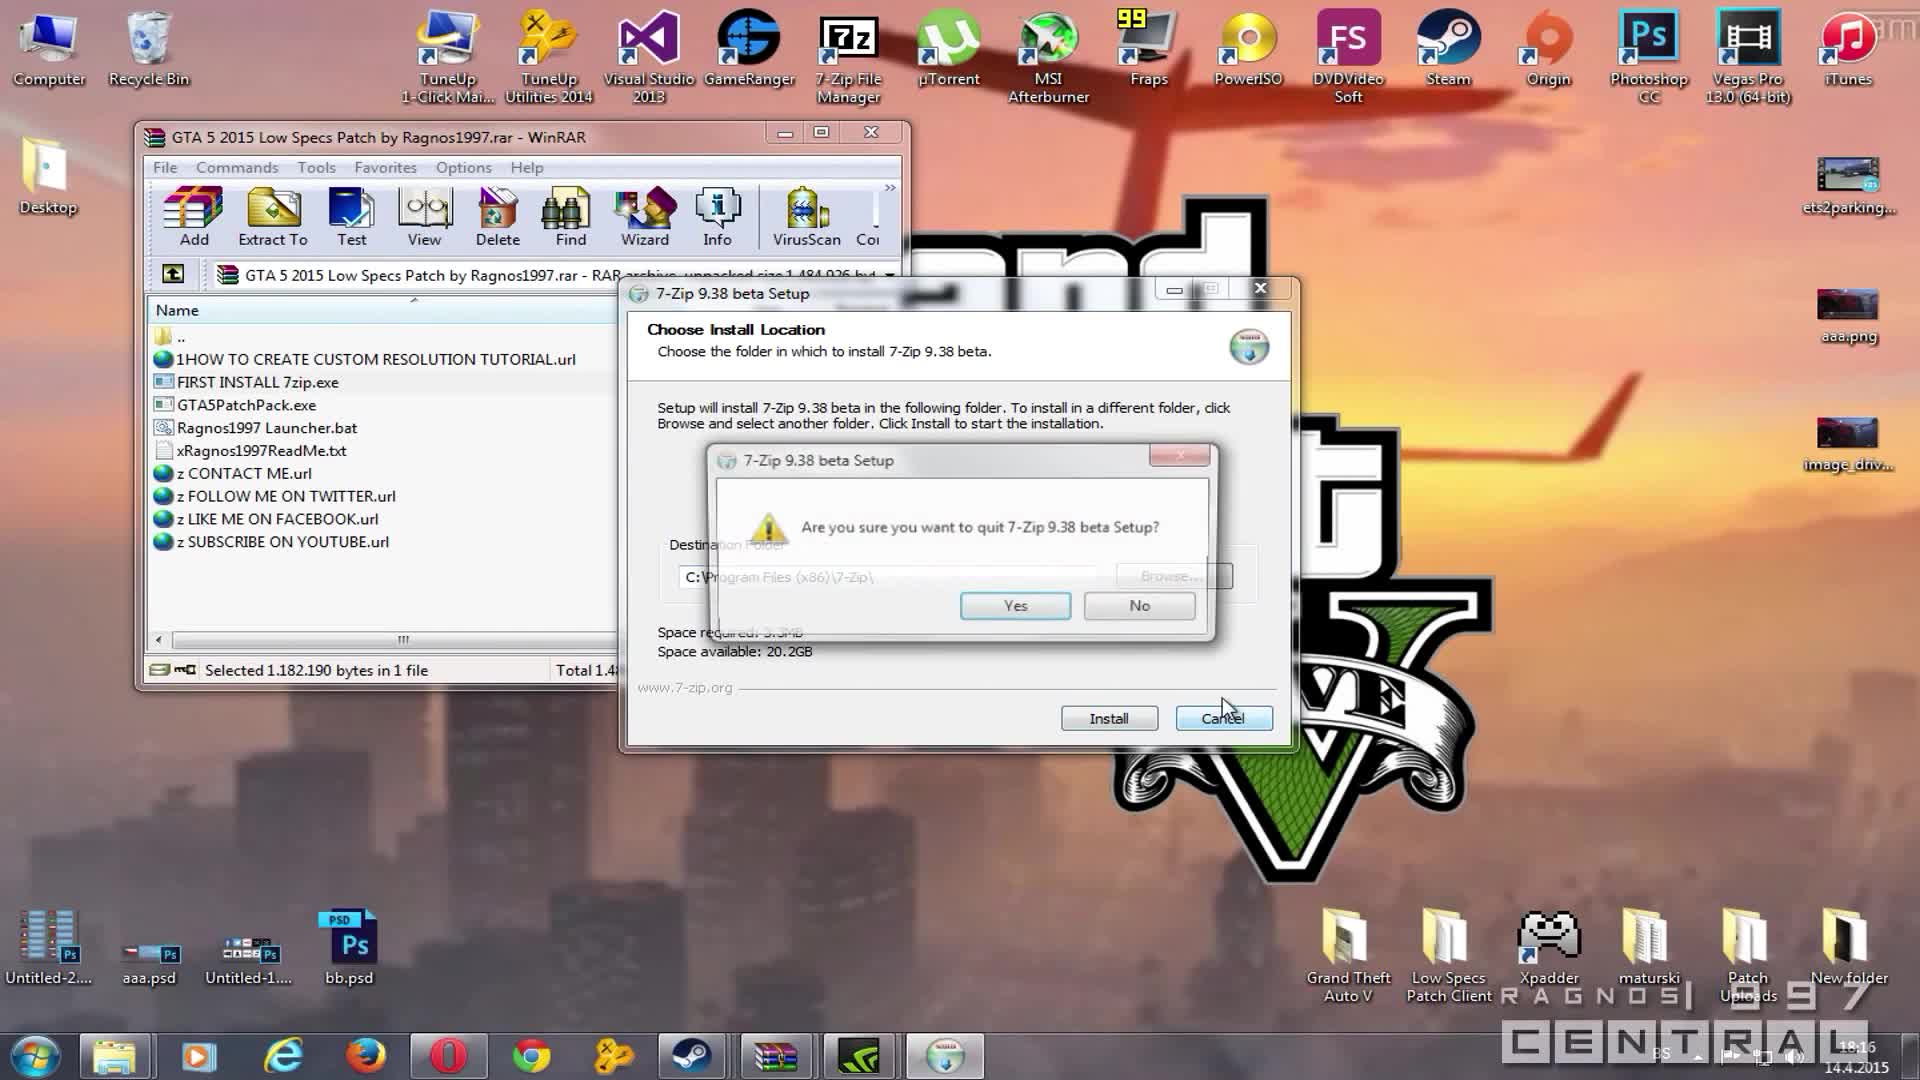Switch to WinRAR from the taskbar
Screen dimensions: 1920x1080
pyautogui.click(x=776, y=1056)
